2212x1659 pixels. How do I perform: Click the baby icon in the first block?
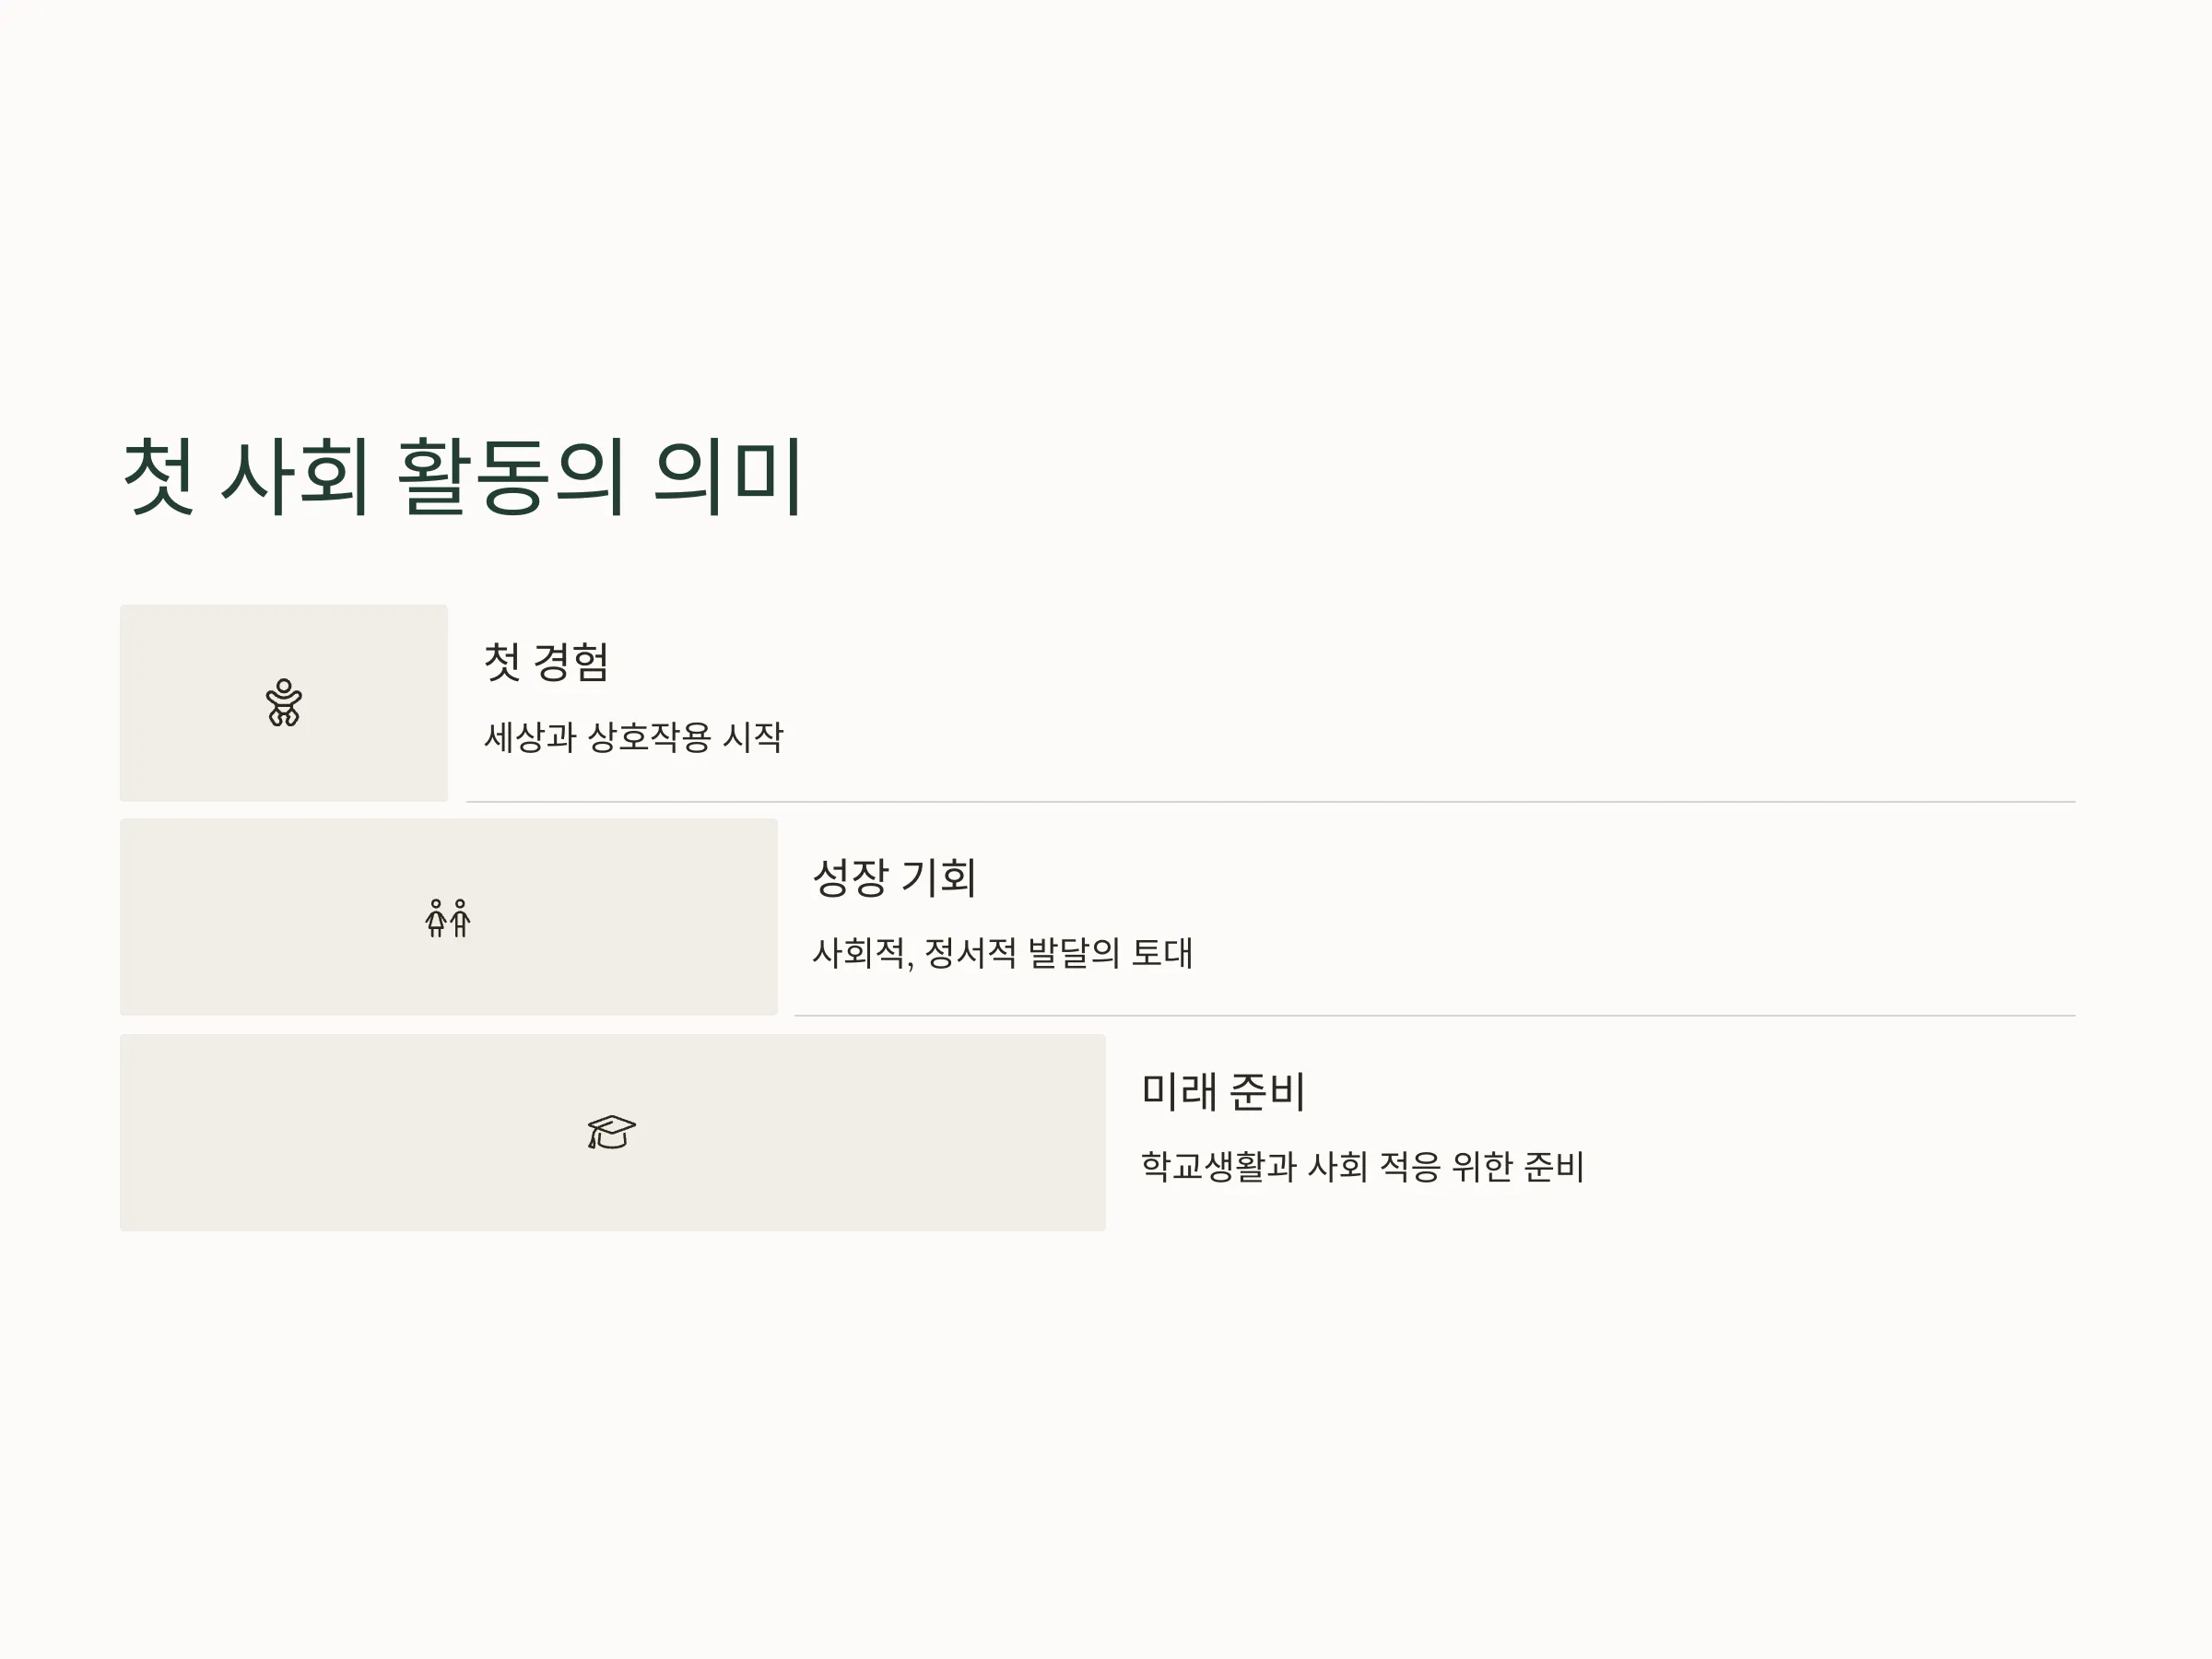284,703
